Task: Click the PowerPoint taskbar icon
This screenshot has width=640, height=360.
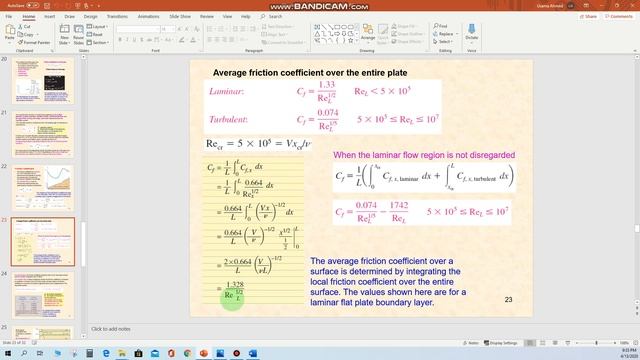Action: click(204, 353)
